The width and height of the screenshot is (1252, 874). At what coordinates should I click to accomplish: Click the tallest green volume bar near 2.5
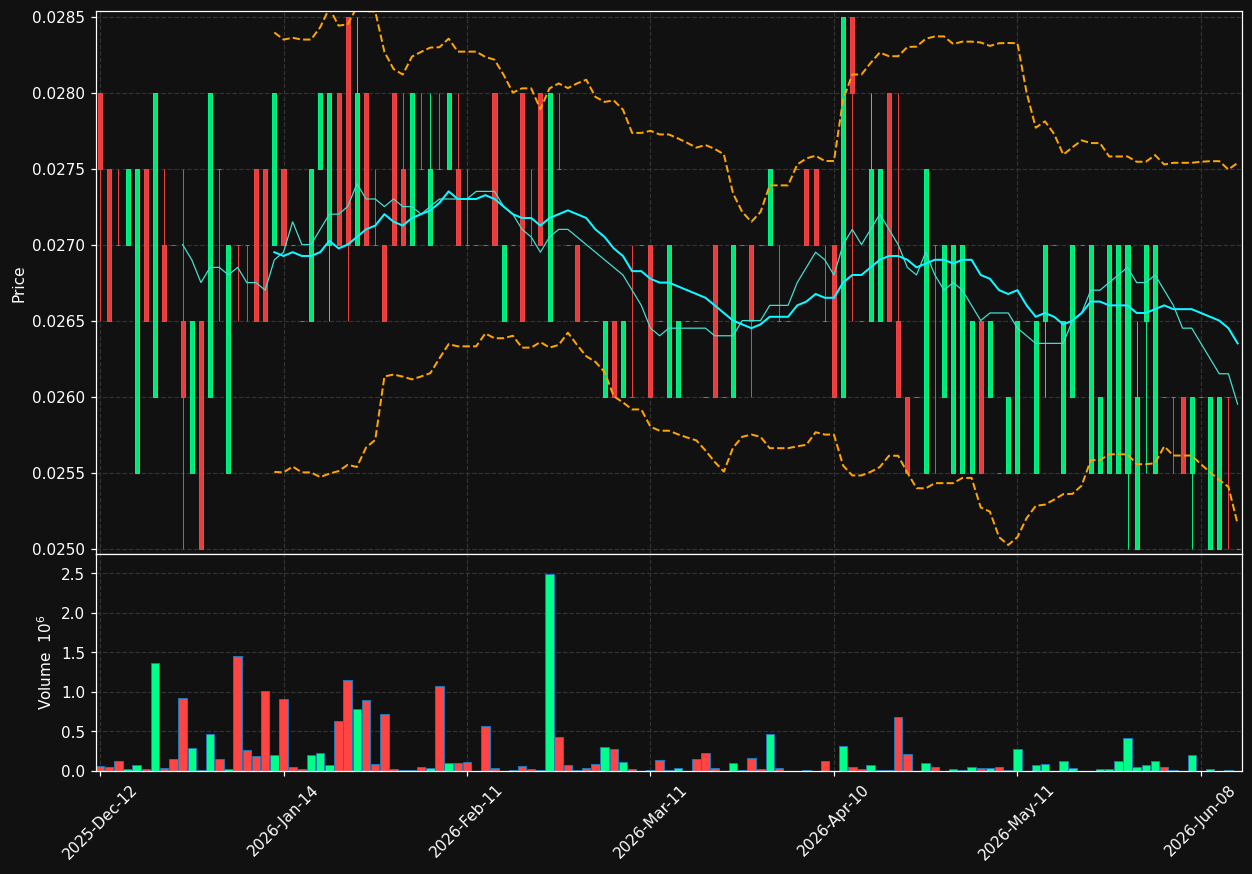pyautogui.click(x=550, y=672)
